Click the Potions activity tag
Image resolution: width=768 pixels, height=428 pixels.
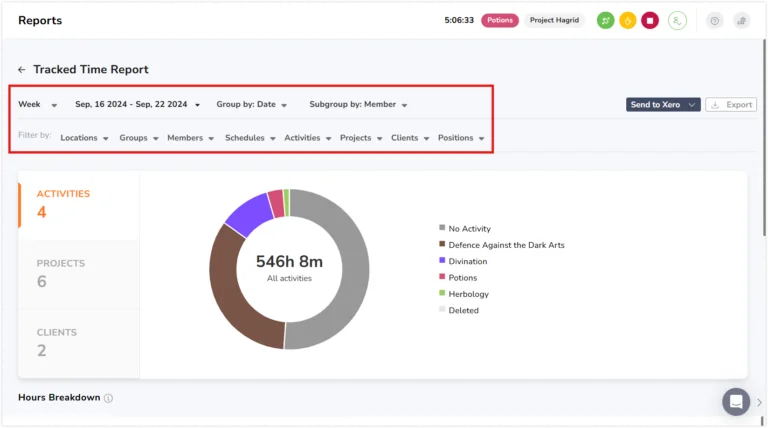coord(500,20)
